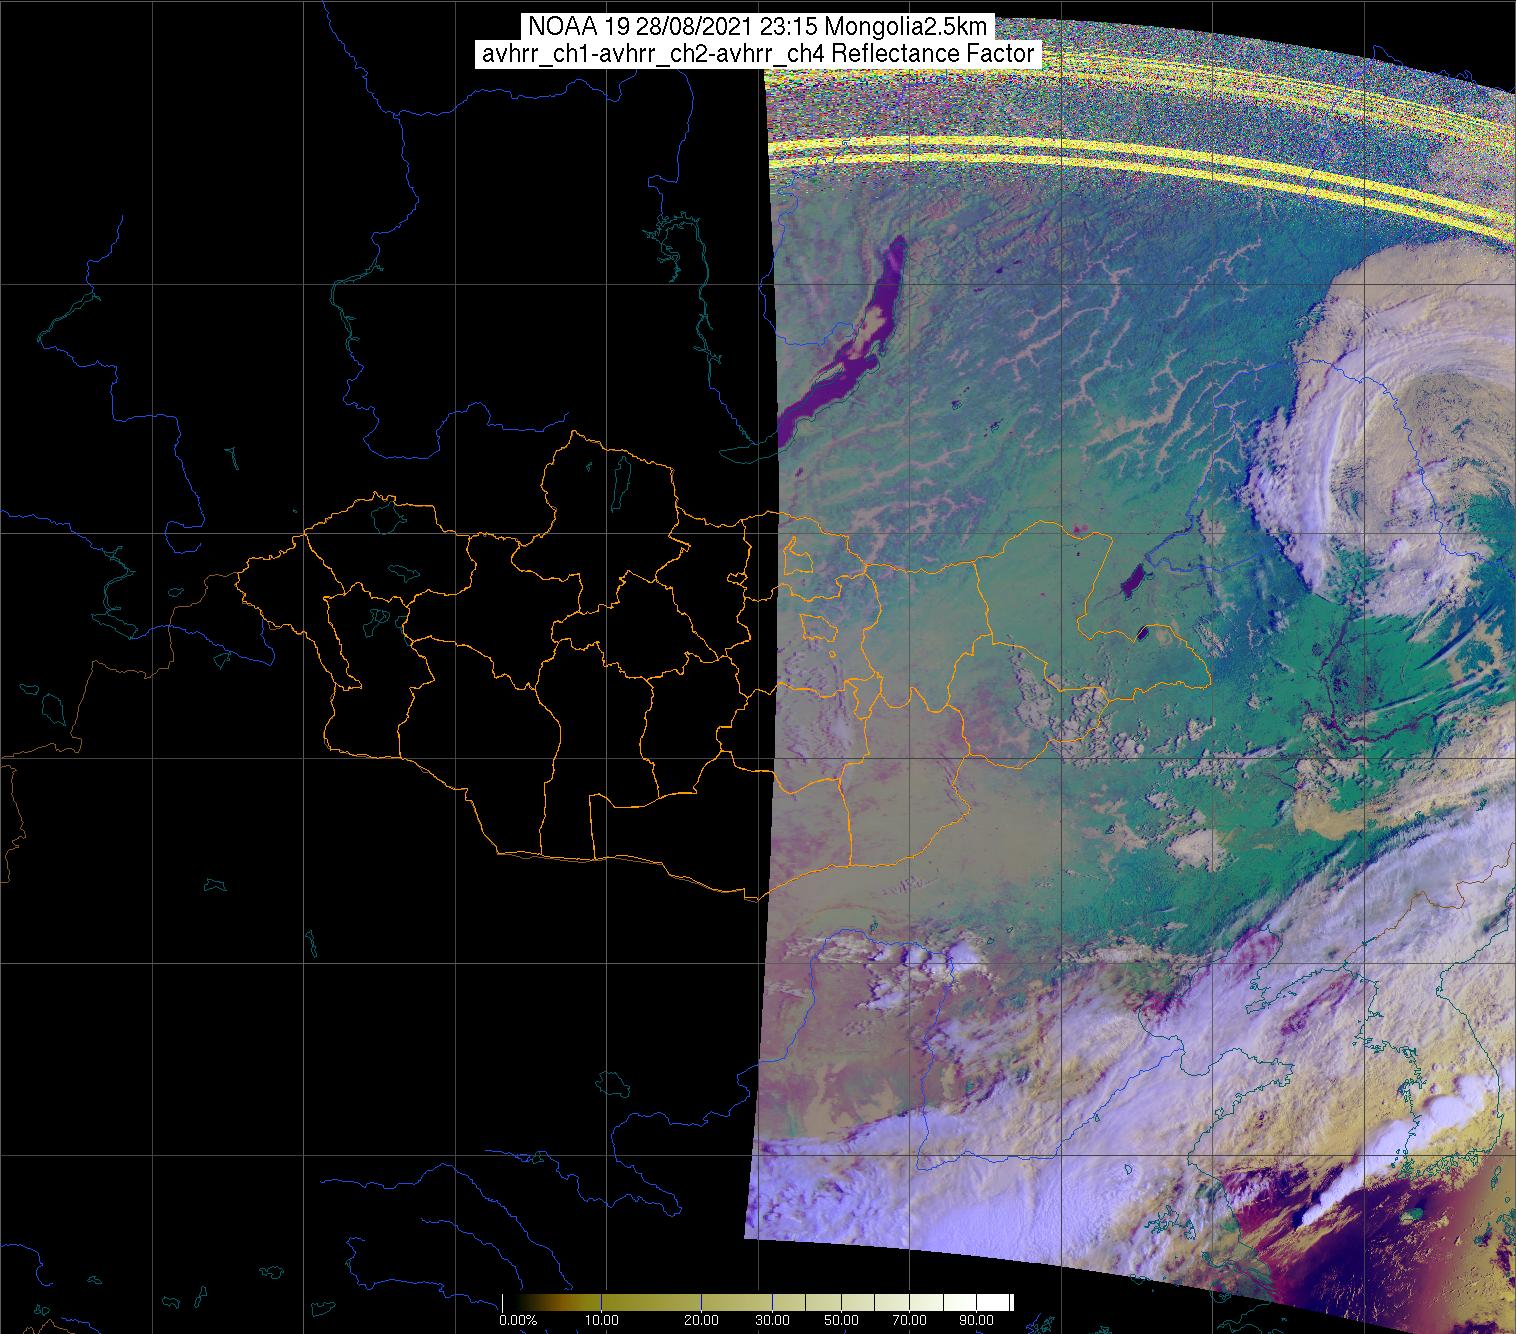
Task: Click the title line "NOAA 19 28/08/2021 23:15 Mongolia2.5km"
Action: tap(758, 28)
